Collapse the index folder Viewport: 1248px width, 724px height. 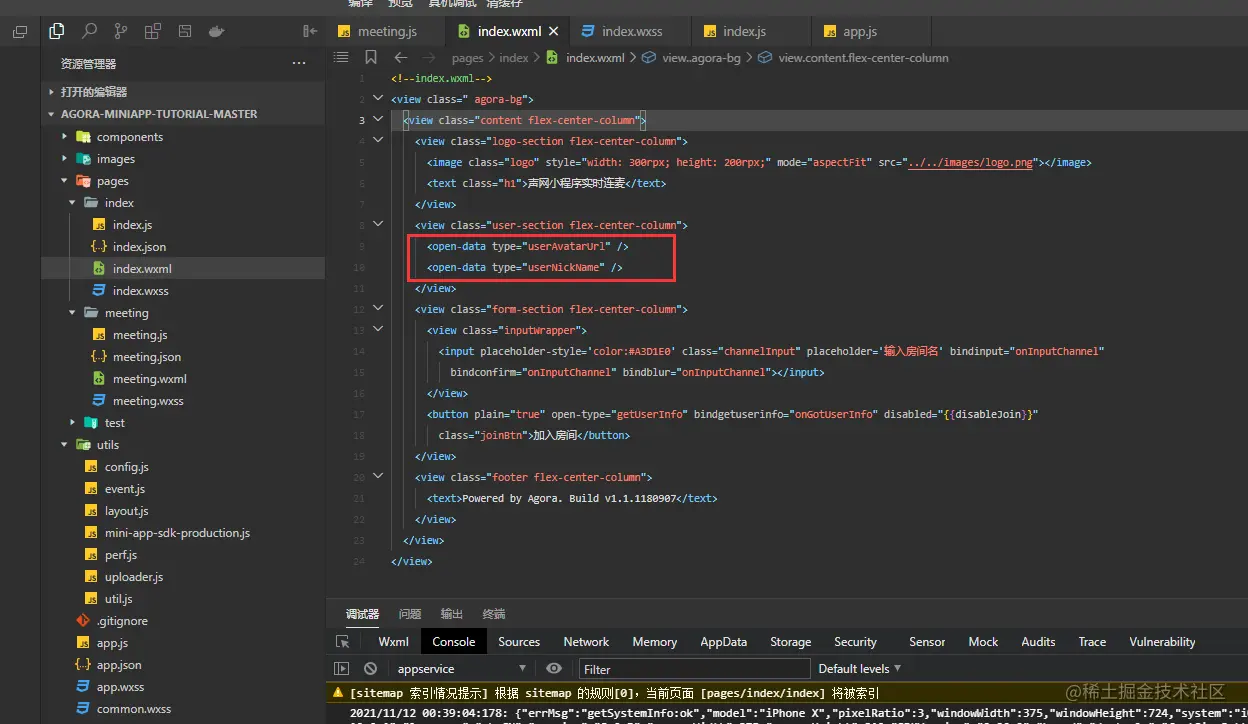(183, 203)
